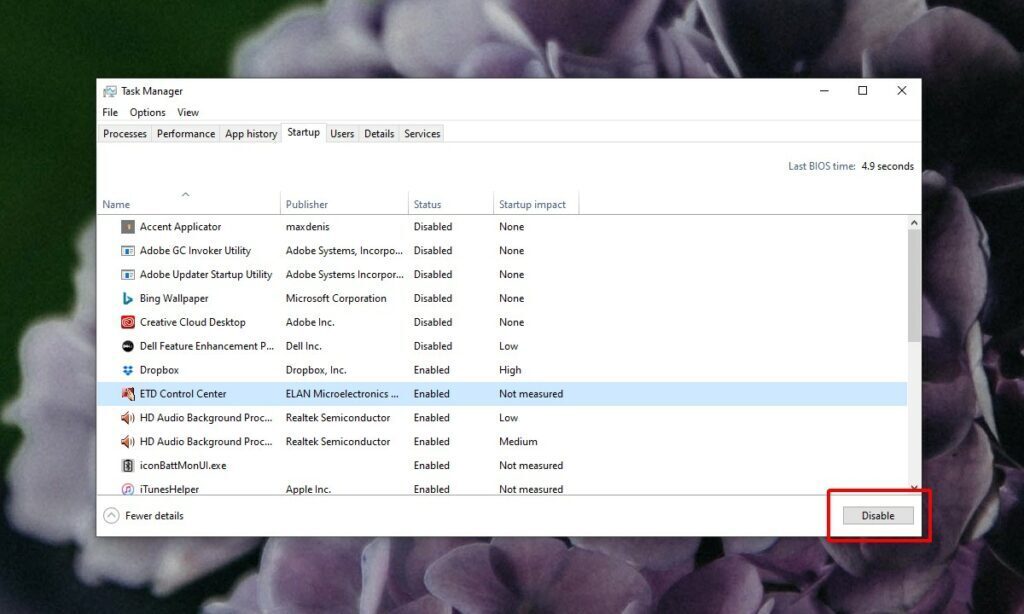
Task: Open the Options menu
Action: [146, 112]
